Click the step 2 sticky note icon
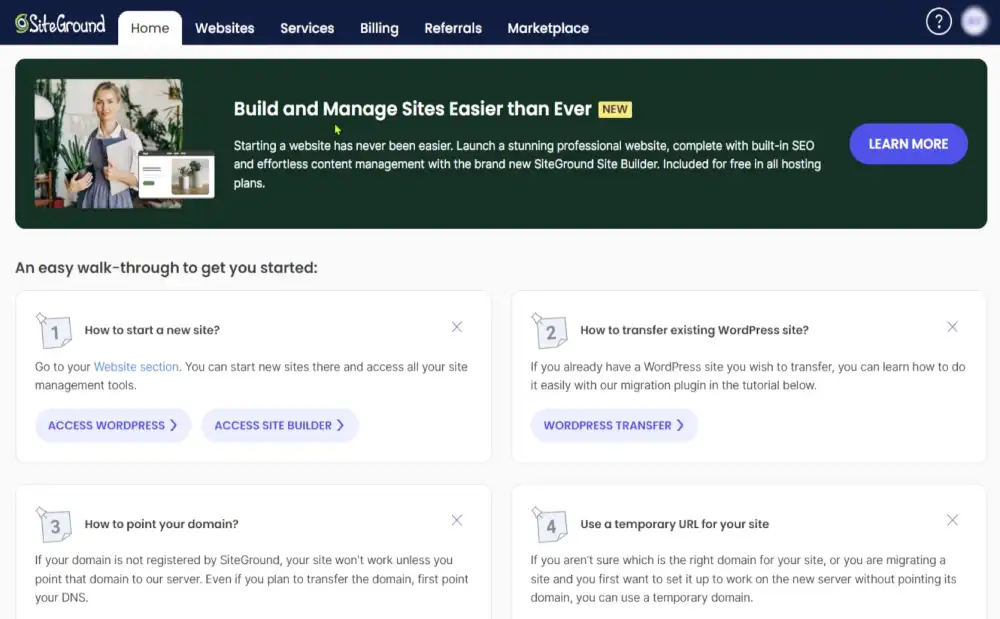The width and height of the screenshot is (1000, 619). pyautogui.click(x=549, y=330)
